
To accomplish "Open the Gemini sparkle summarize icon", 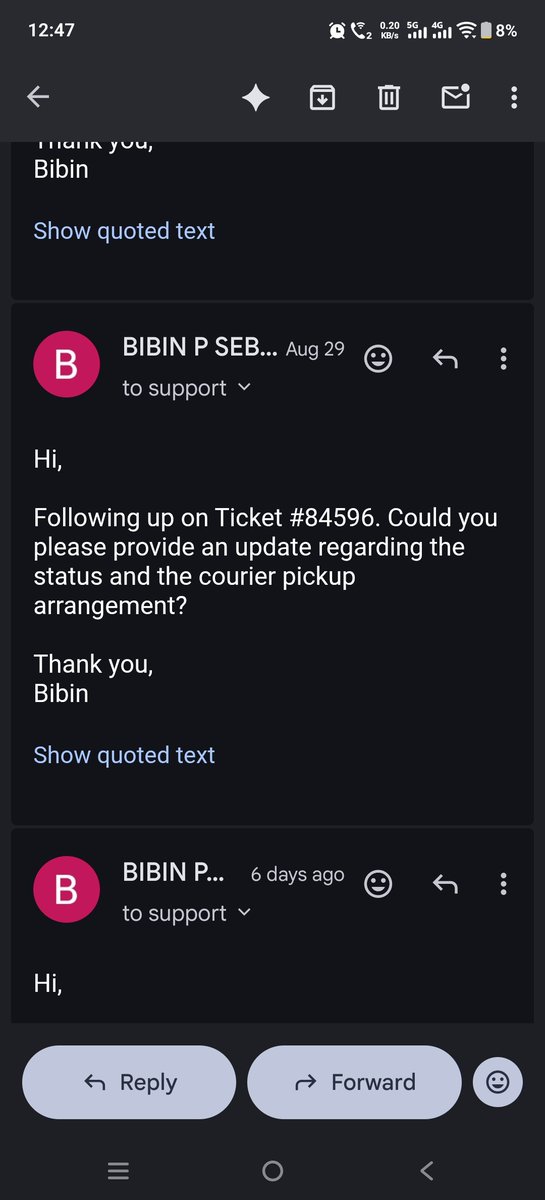I will click(x=256, y=97).
